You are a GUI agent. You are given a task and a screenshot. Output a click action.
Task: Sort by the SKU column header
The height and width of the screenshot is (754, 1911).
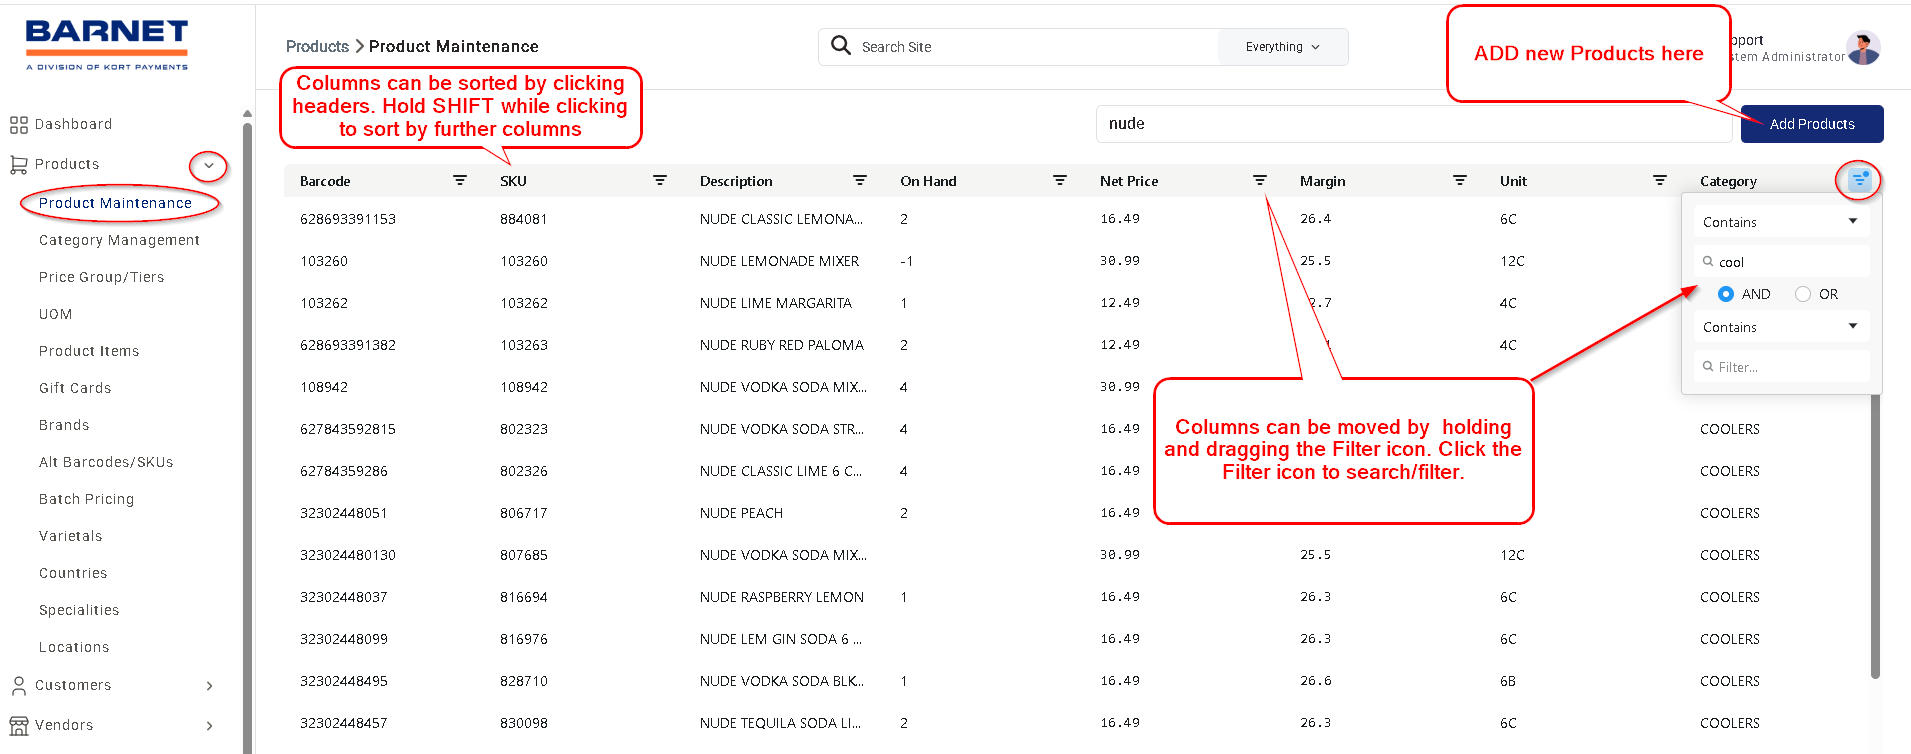click(x=513, y=181)
